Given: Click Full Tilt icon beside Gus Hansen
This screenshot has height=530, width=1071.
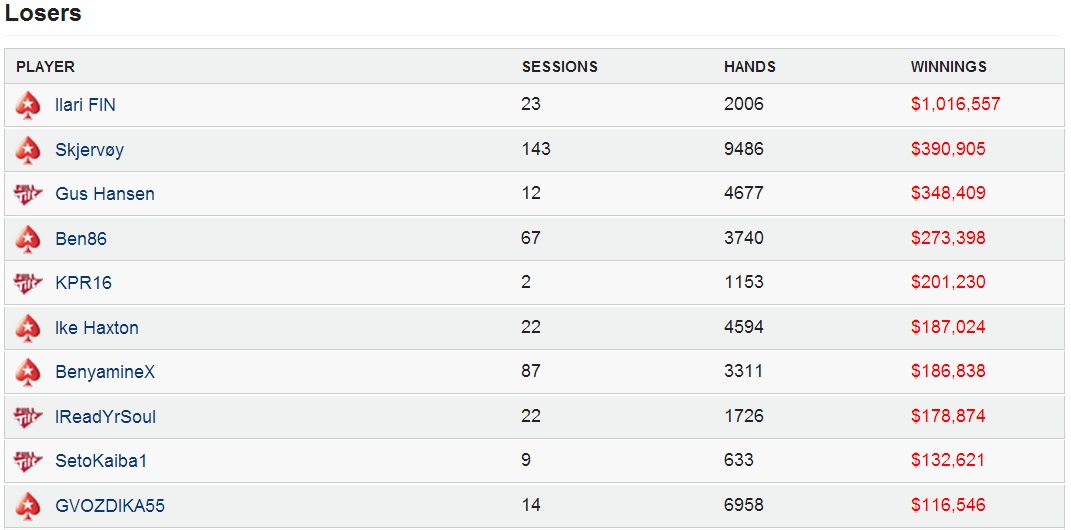Looking at the screenshot, I should coord(28,194).
